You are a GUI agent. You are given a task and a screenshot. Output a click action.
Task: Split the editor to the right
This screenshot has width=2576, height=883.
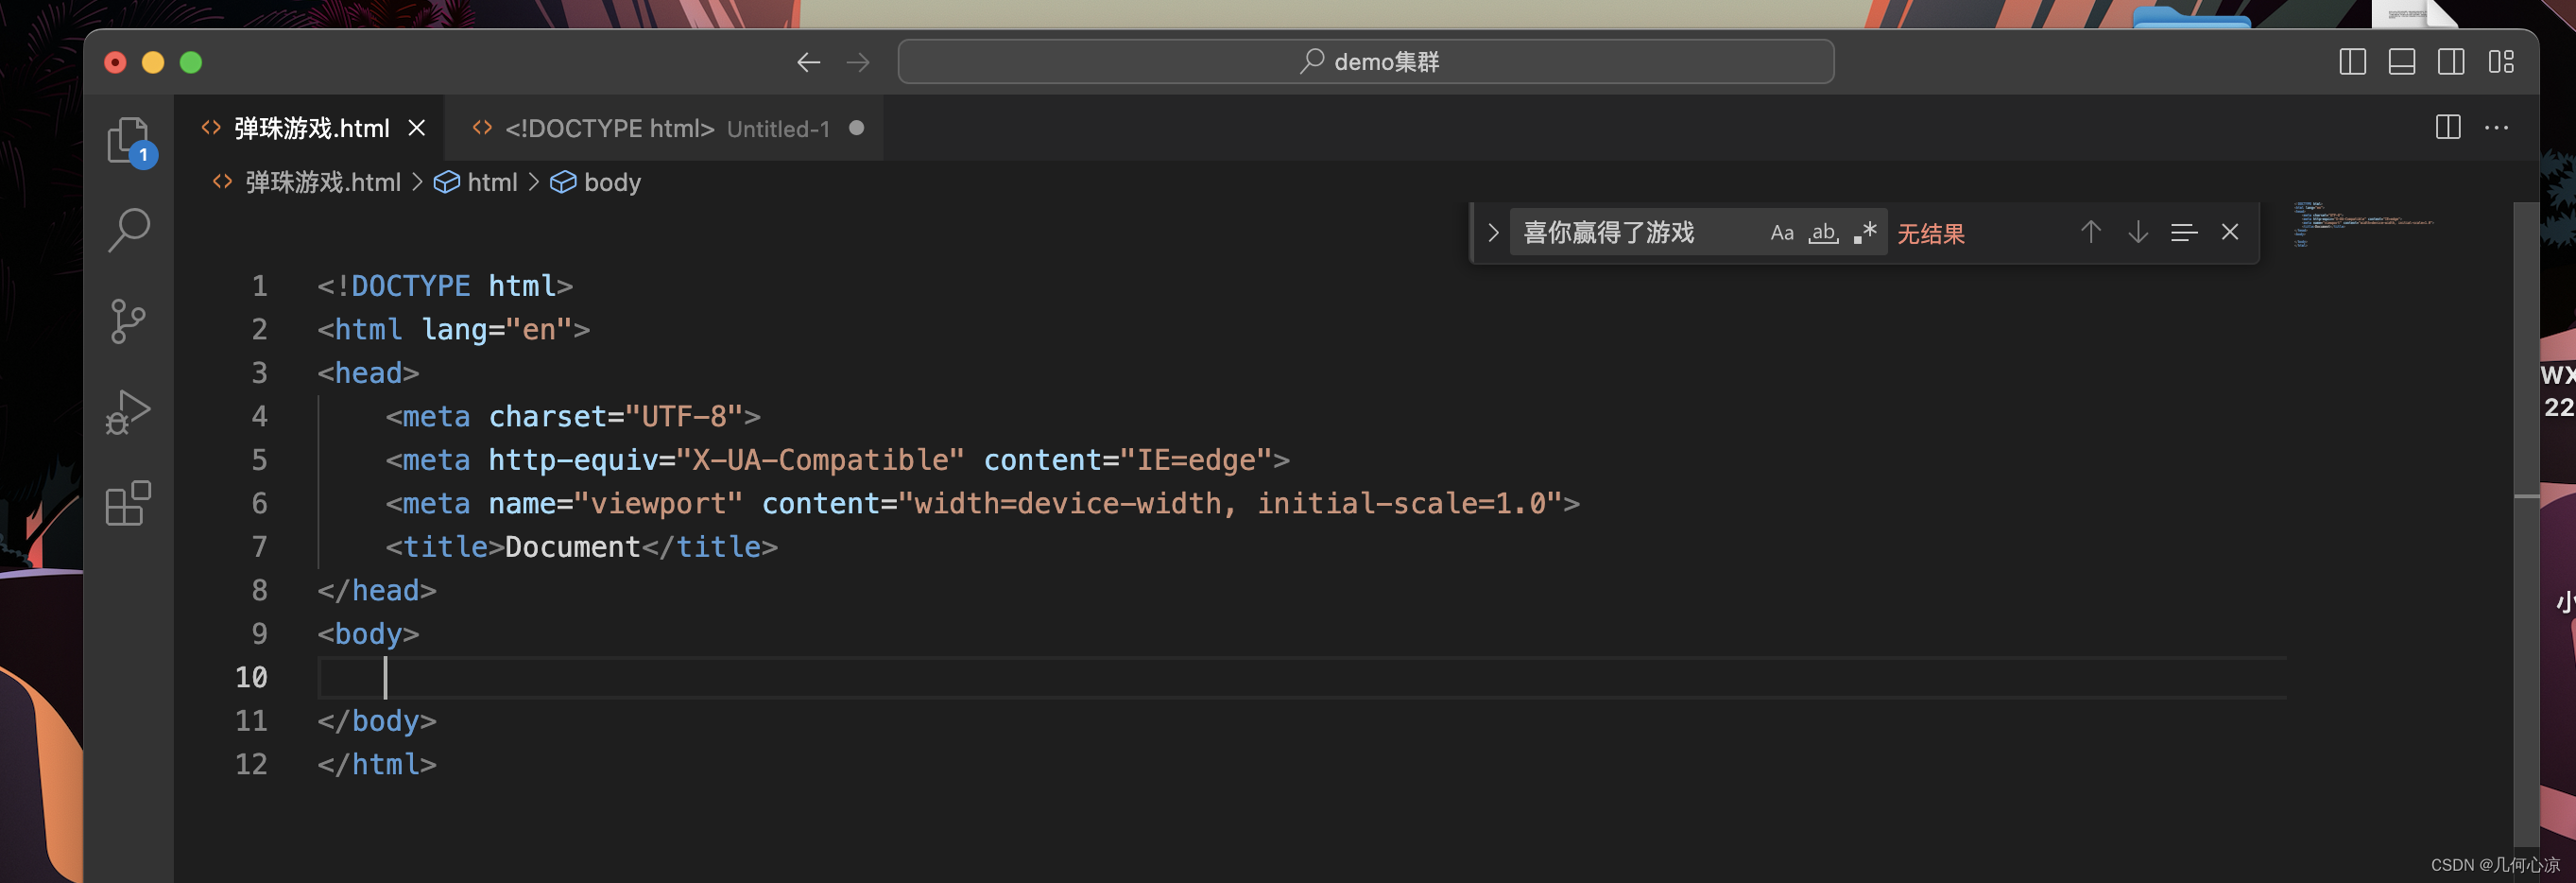tap(2447, 127)
